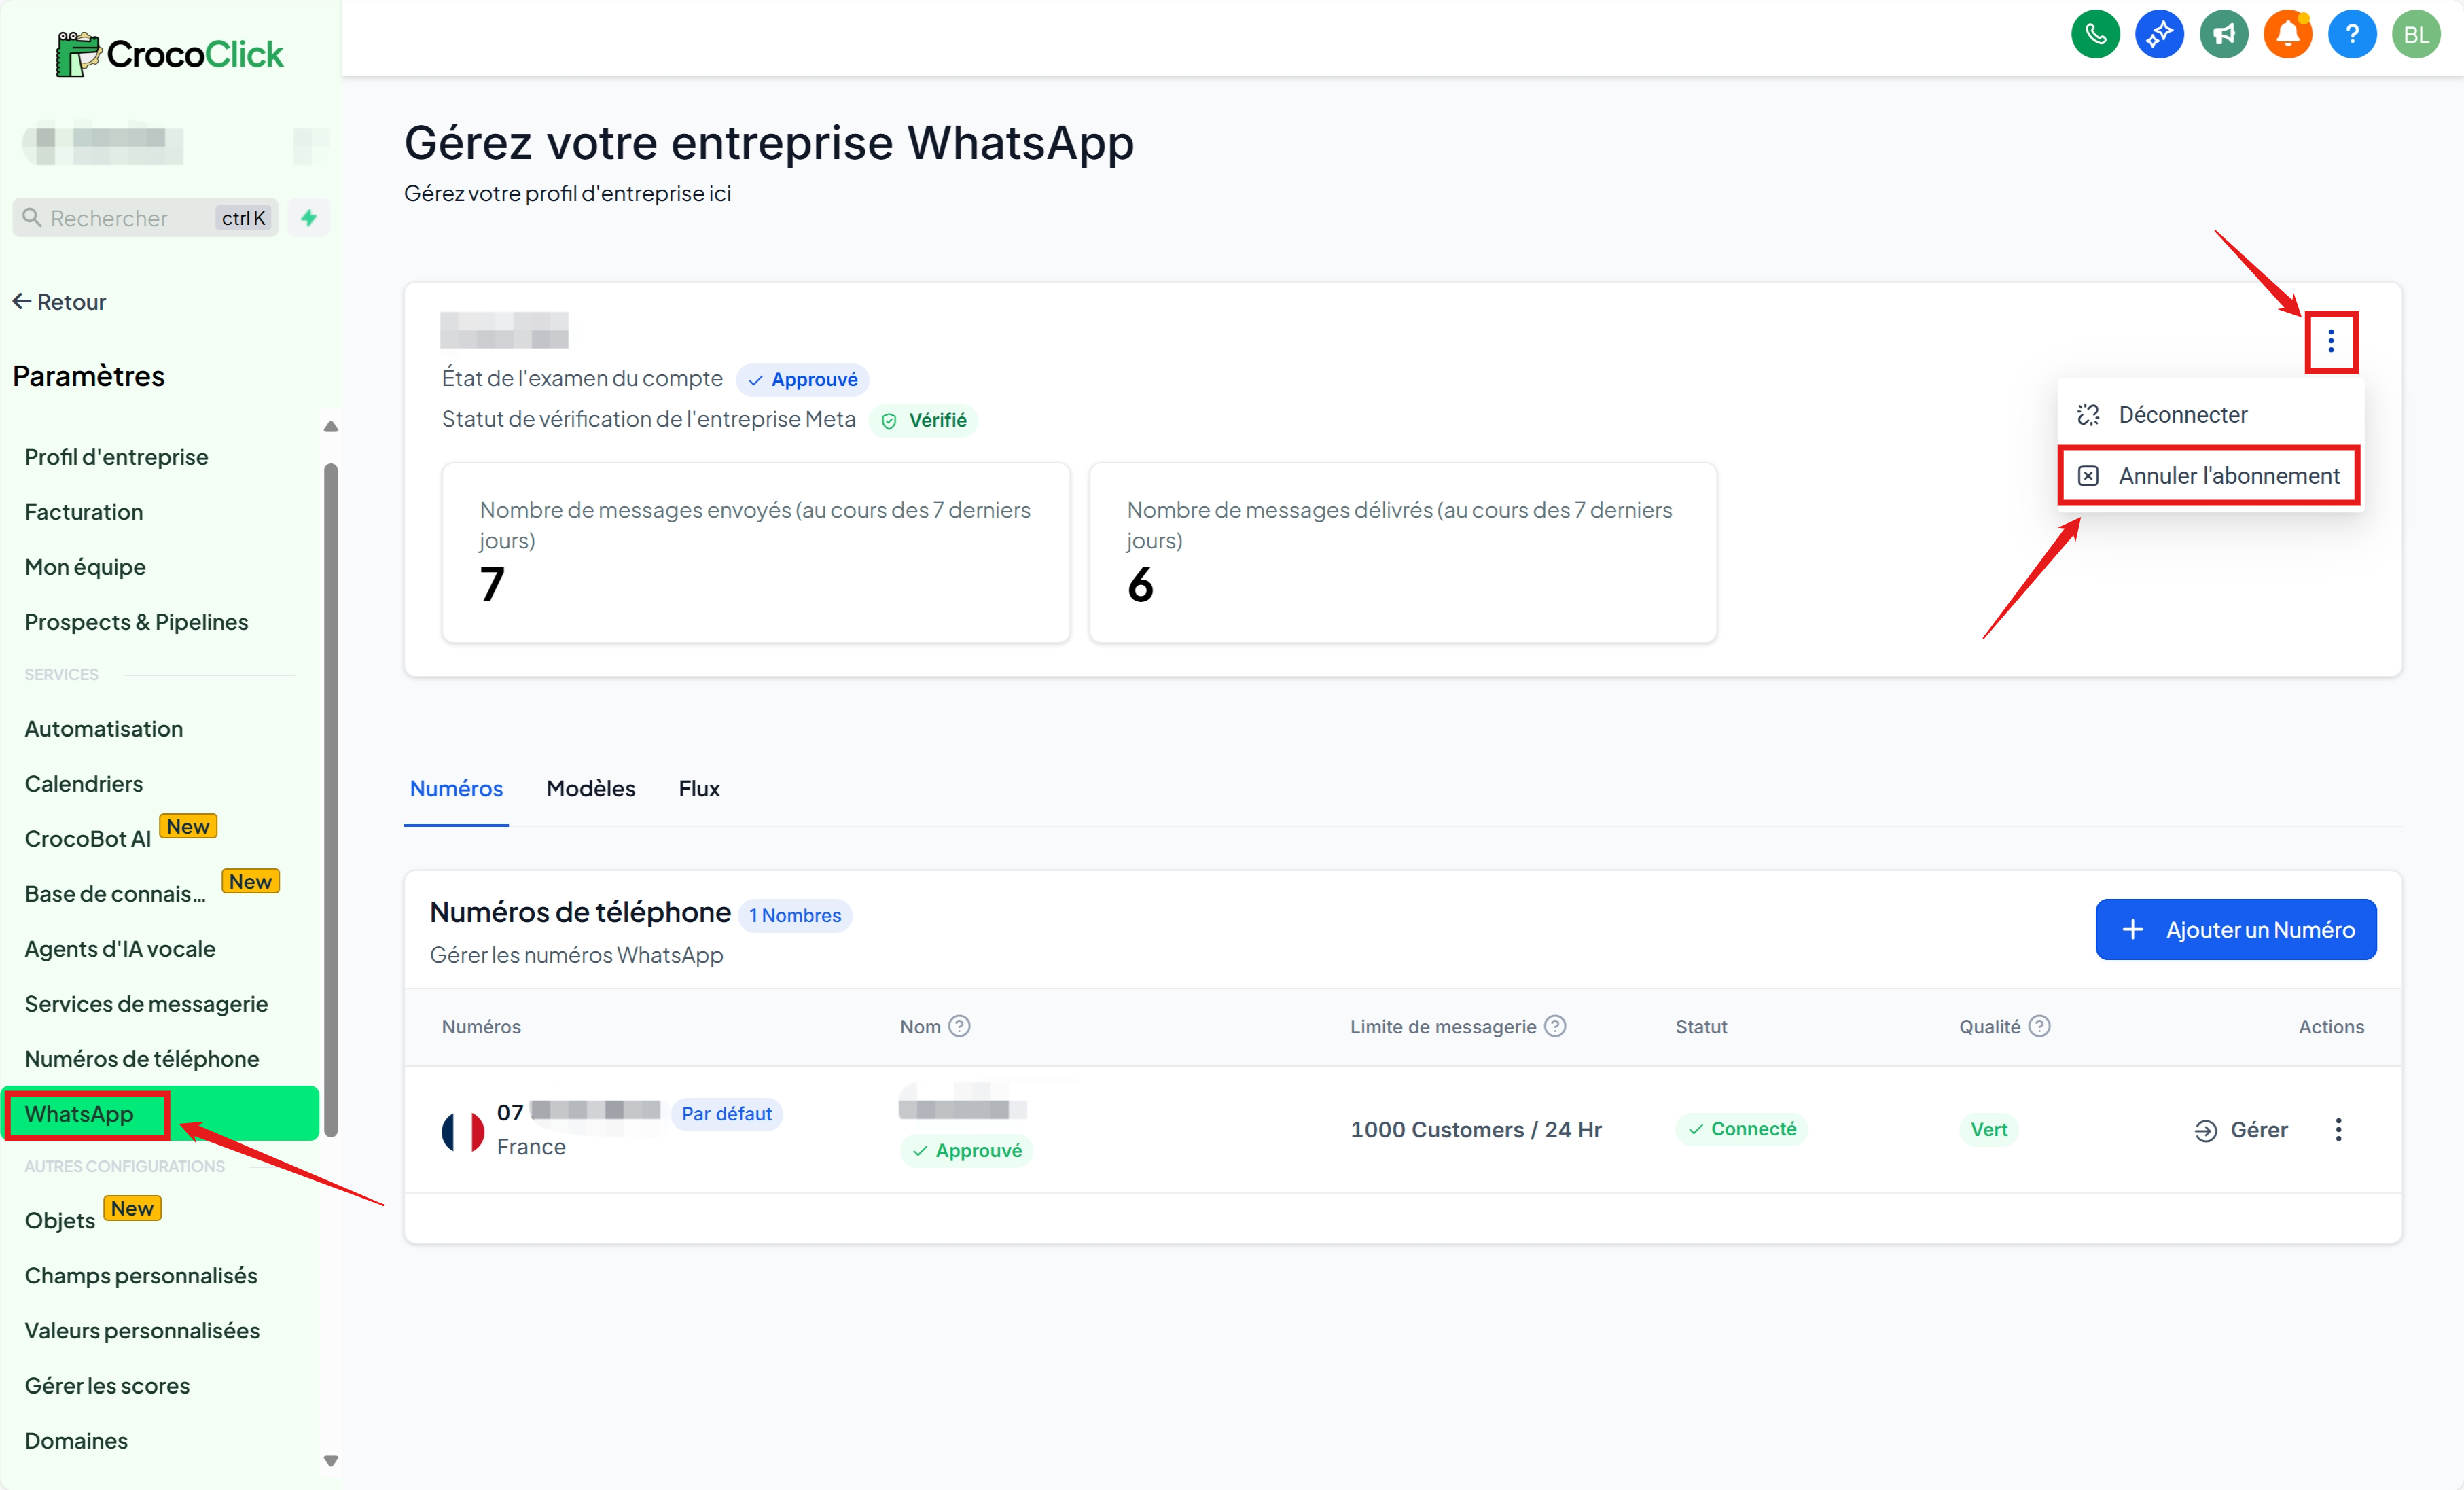Click the Par défaut badge
This screenshot has height=1490, width=2464.
click(x=727, y=1114)
